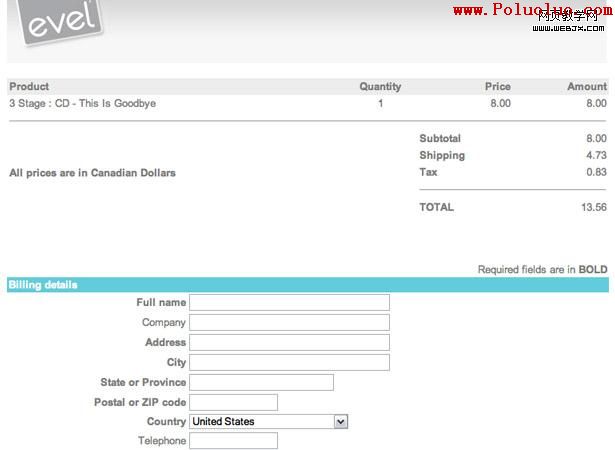
Task: Click the evel logo
Action: [x=63, y=21]
